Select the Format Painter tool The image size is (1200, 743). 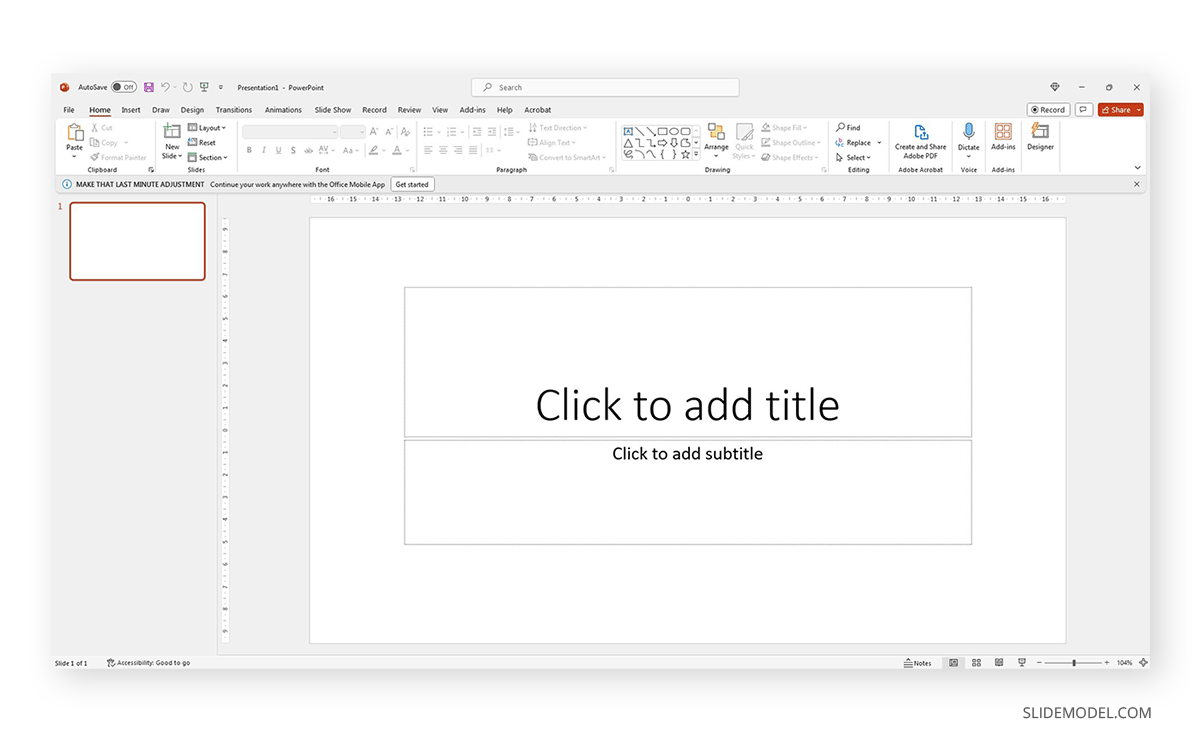[x=118, y=157]
